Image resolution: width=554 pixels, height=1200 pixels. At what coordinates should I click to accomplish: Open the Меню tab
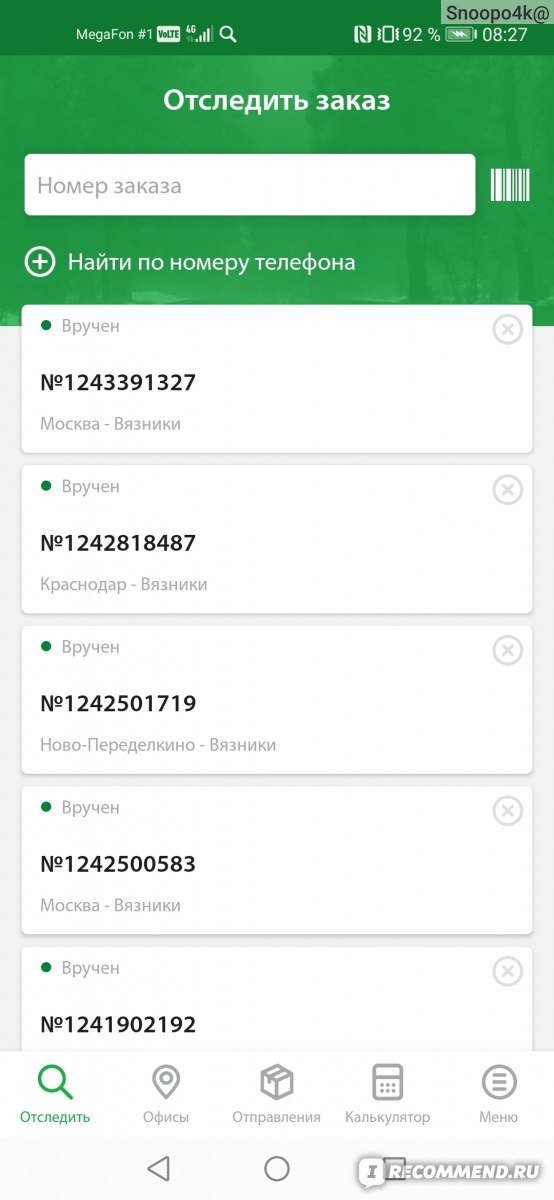coord(498,1095)
